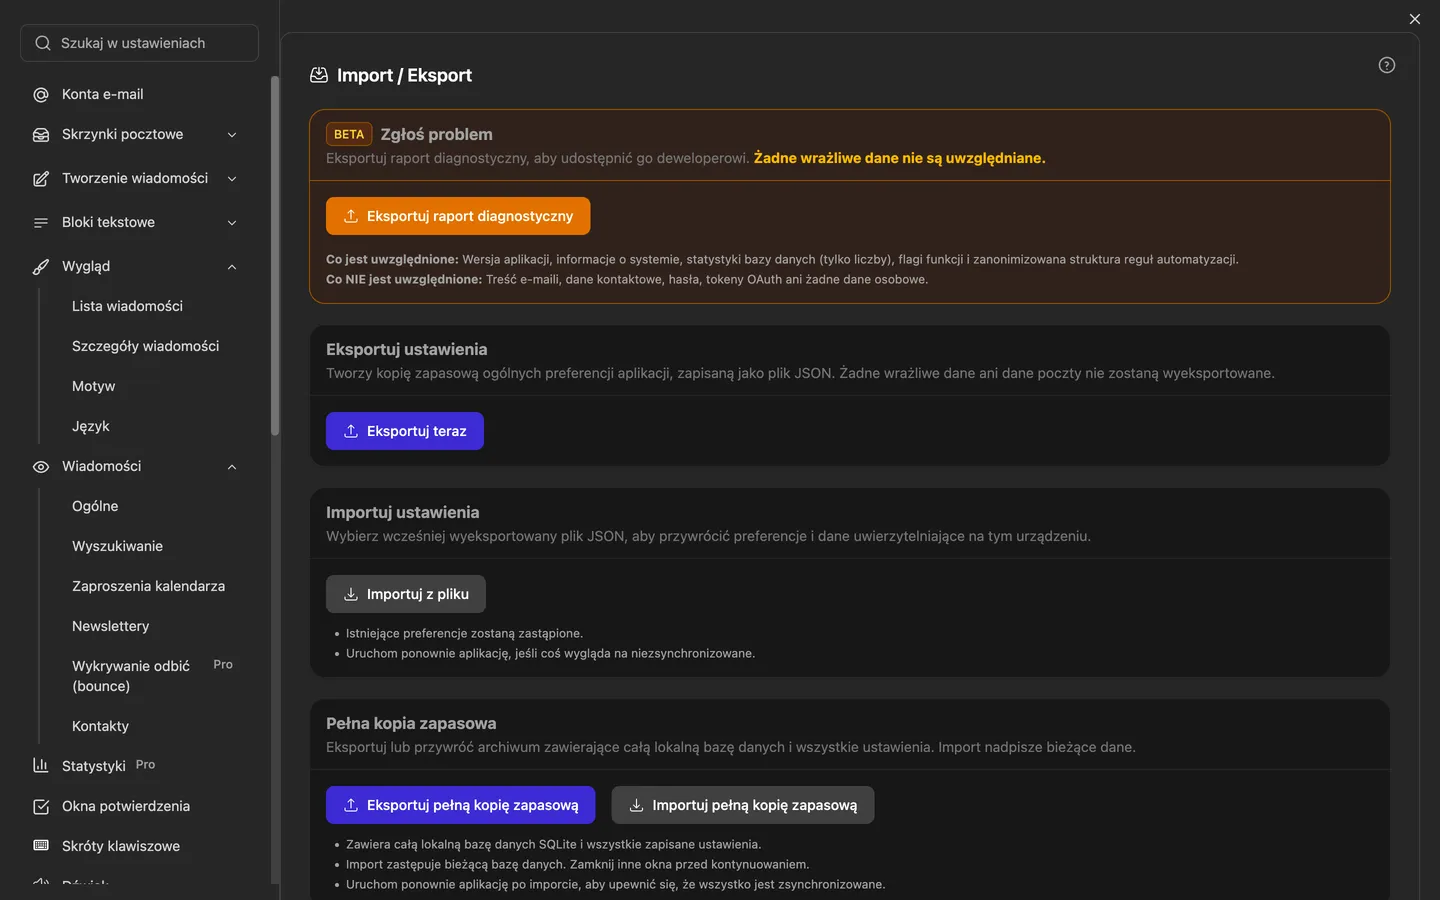Viewport: 1440px width, 900px height.
Task: Click the Pro badge beside Wykrywanie odbić
Action: click(223, 664)
